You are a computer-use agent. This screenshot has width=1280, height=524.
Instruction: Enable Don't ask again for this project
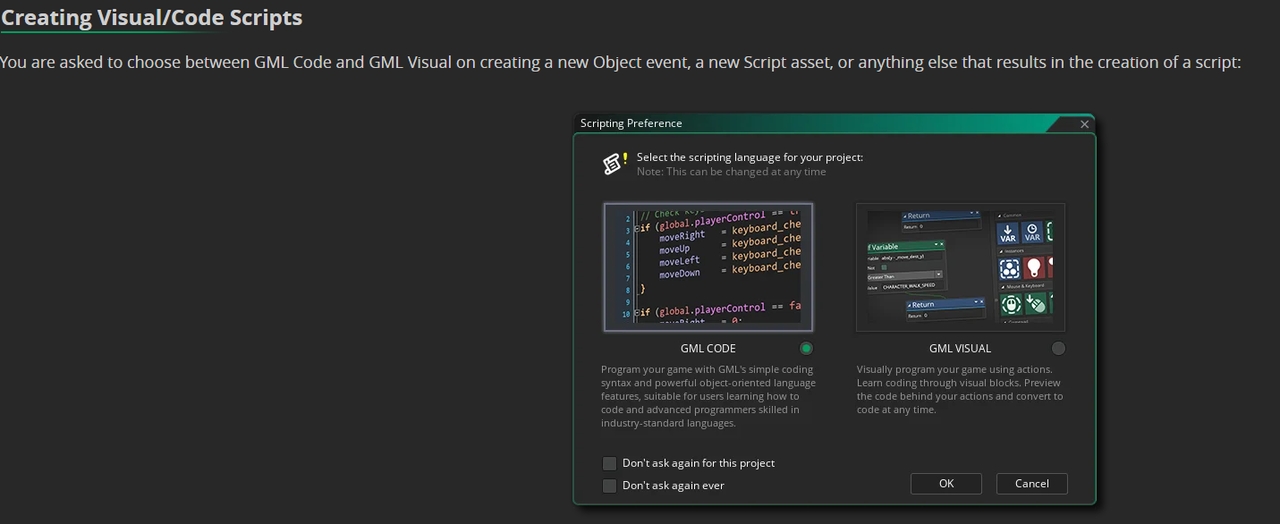(609, 463)
